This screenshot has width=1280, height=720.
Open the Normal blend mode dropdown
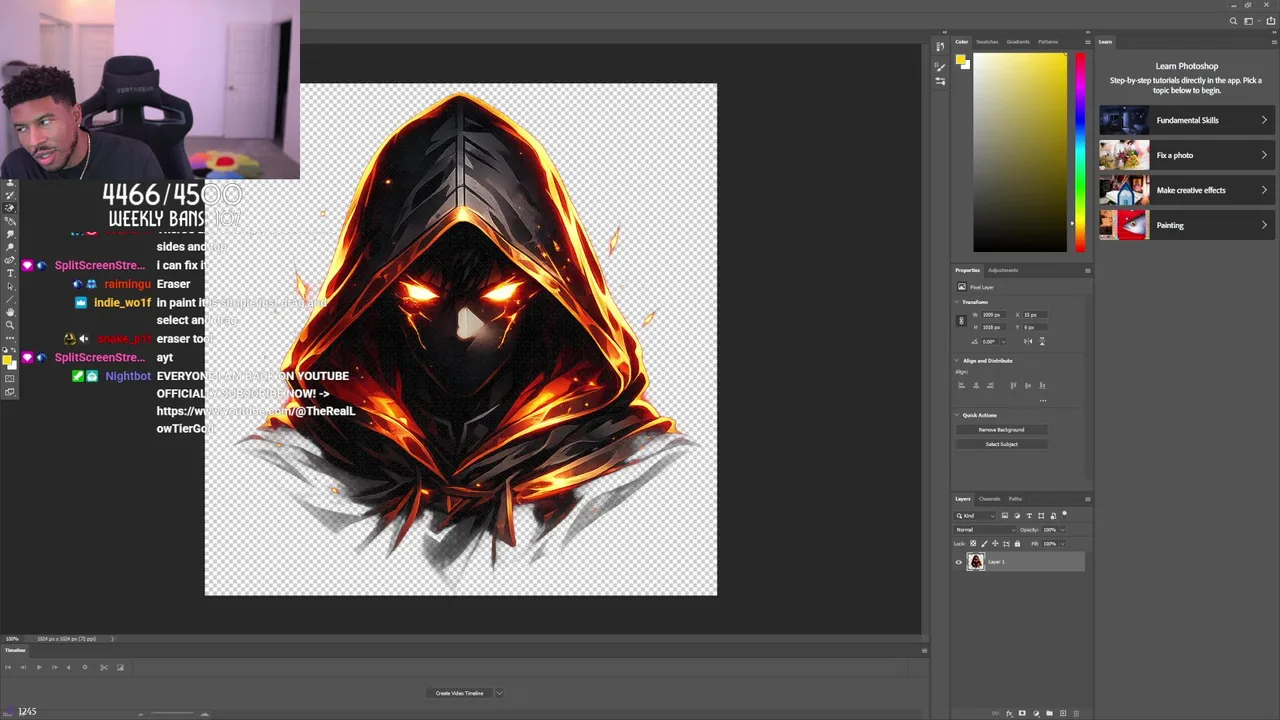[x=984, y=530]
